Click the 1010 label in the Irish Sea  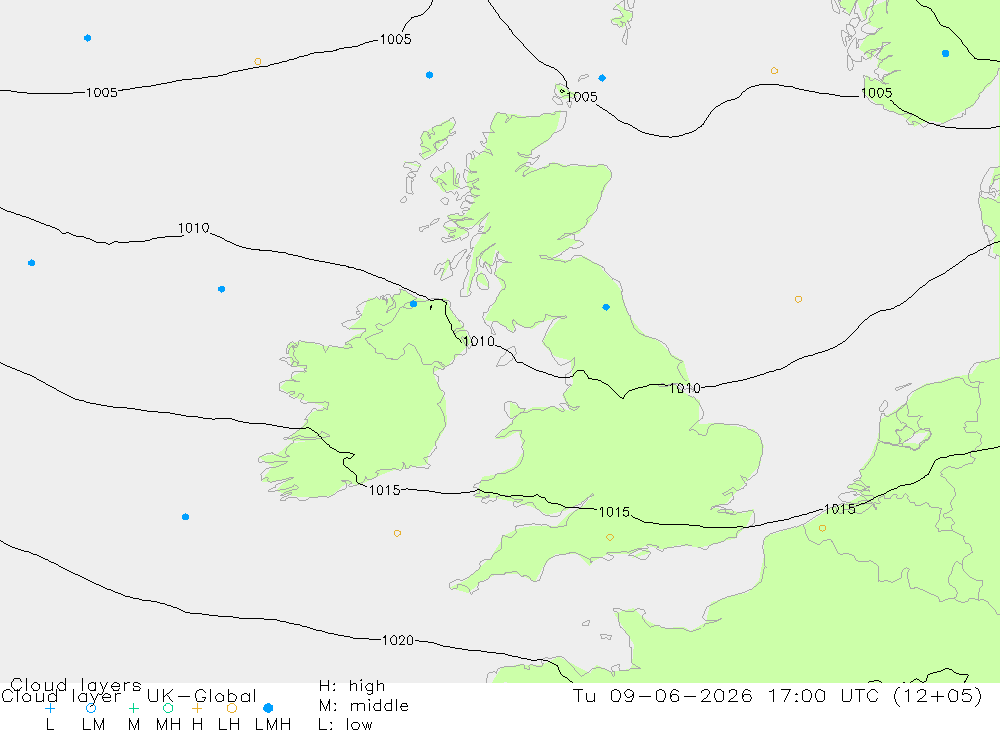coord(478,341)
